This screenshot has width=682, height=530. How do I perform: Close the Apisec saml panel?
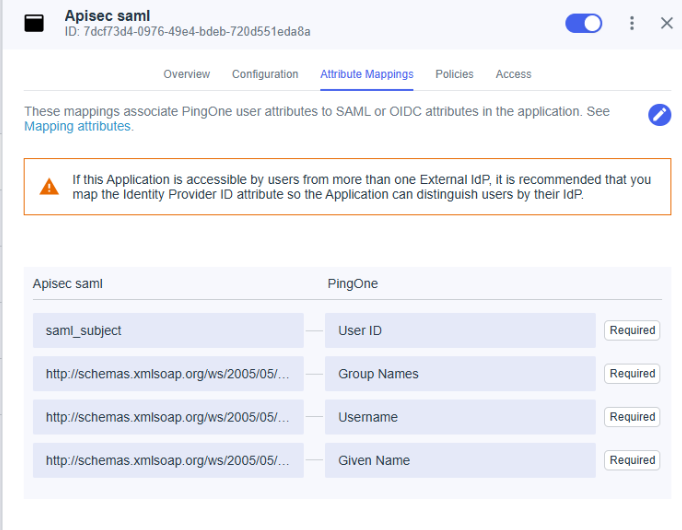667,23
